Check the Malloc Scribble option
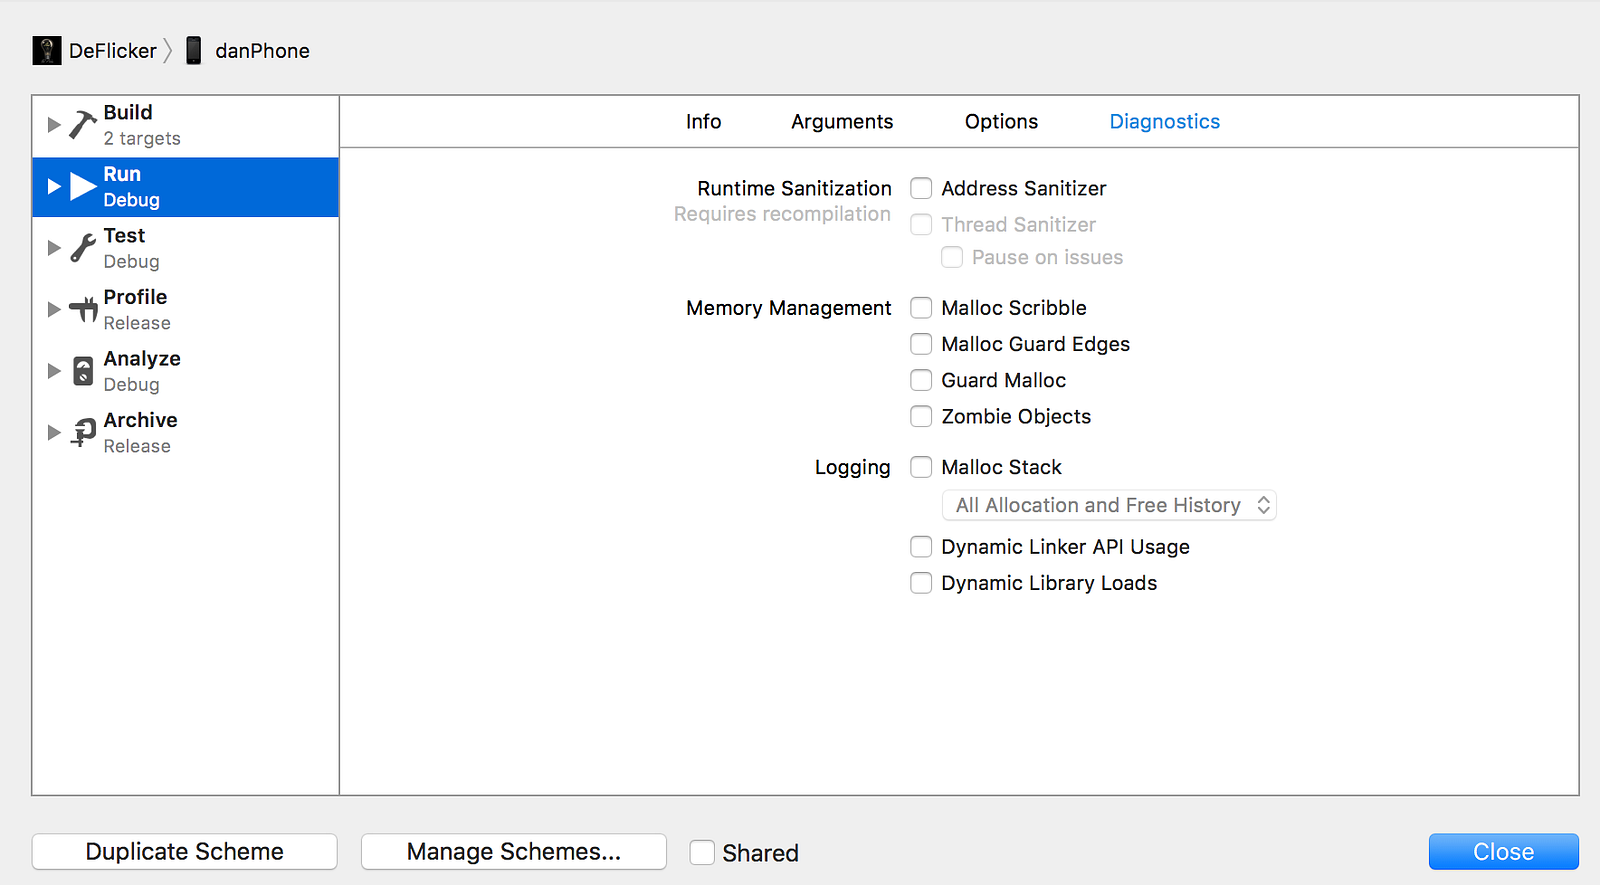1600x885 pixels. coord(921,308)
